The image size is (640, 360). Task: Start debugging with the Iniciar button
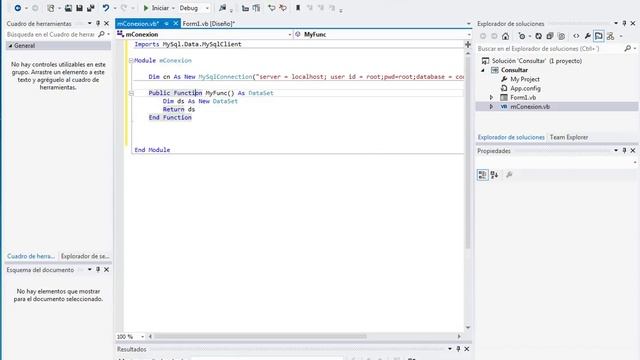click(156, 8)
